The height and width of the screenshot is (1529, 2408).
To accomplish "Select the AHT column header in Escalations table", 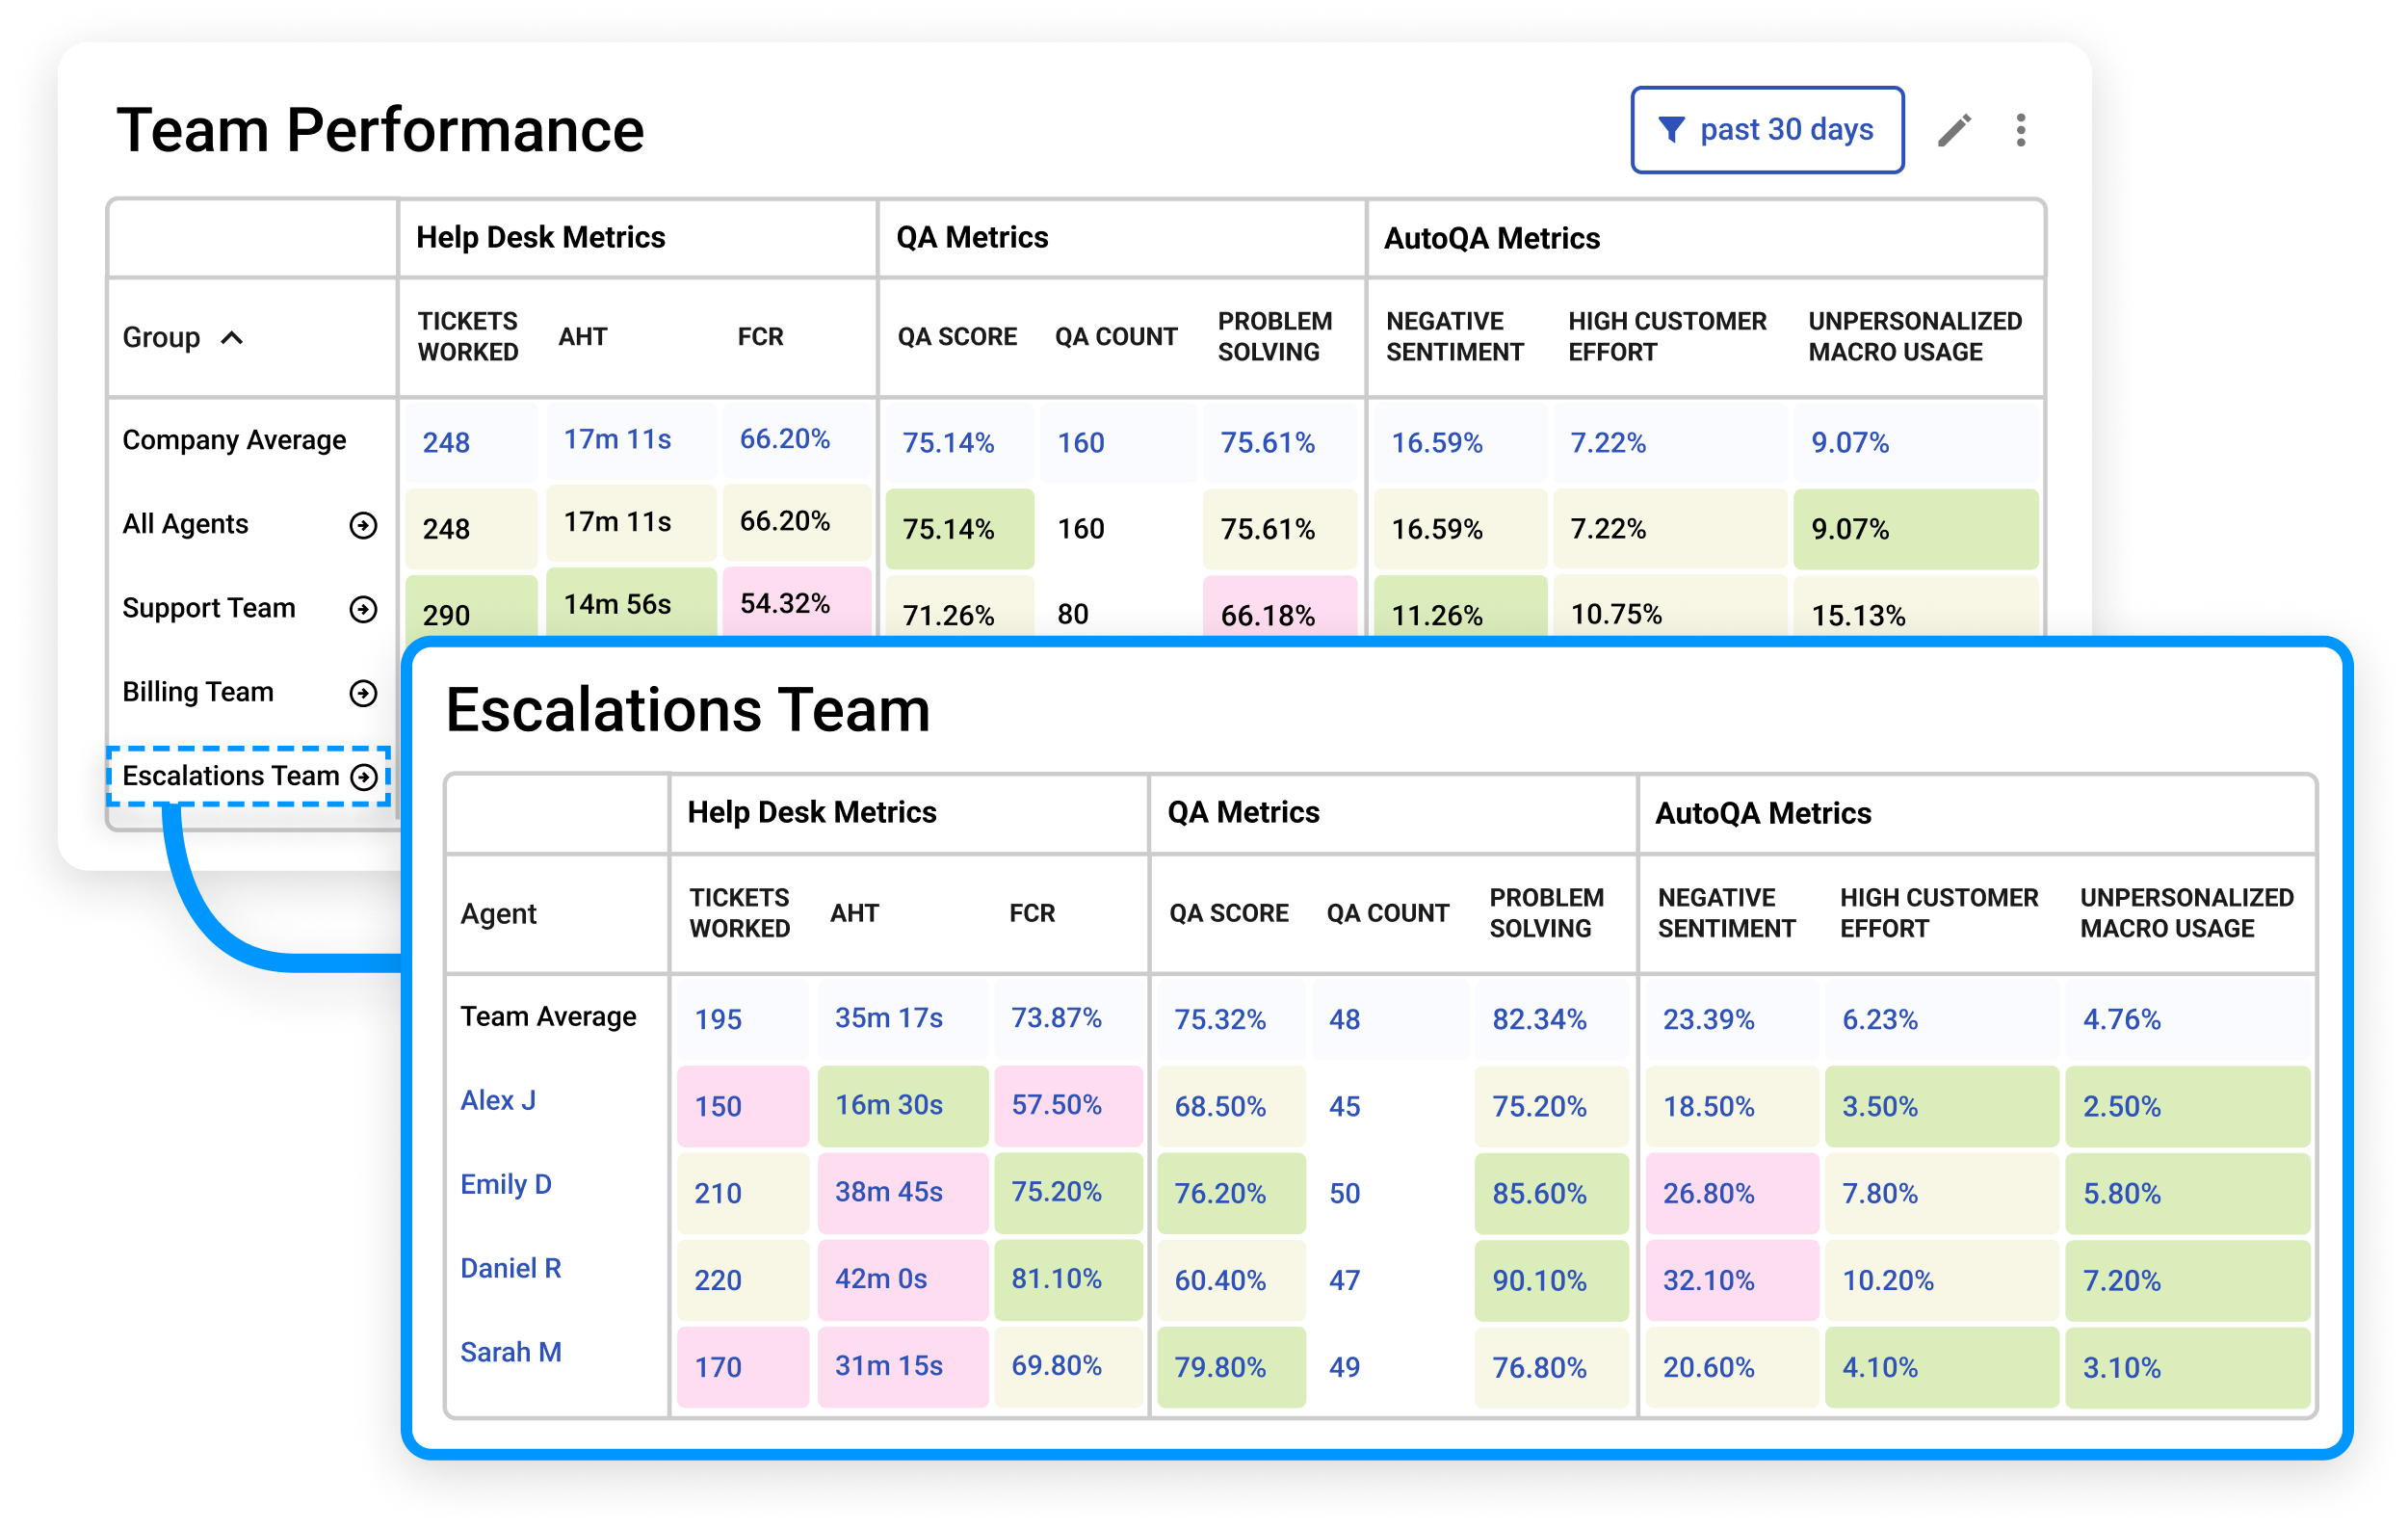I will pyautogui.click(x=854, y=912).
